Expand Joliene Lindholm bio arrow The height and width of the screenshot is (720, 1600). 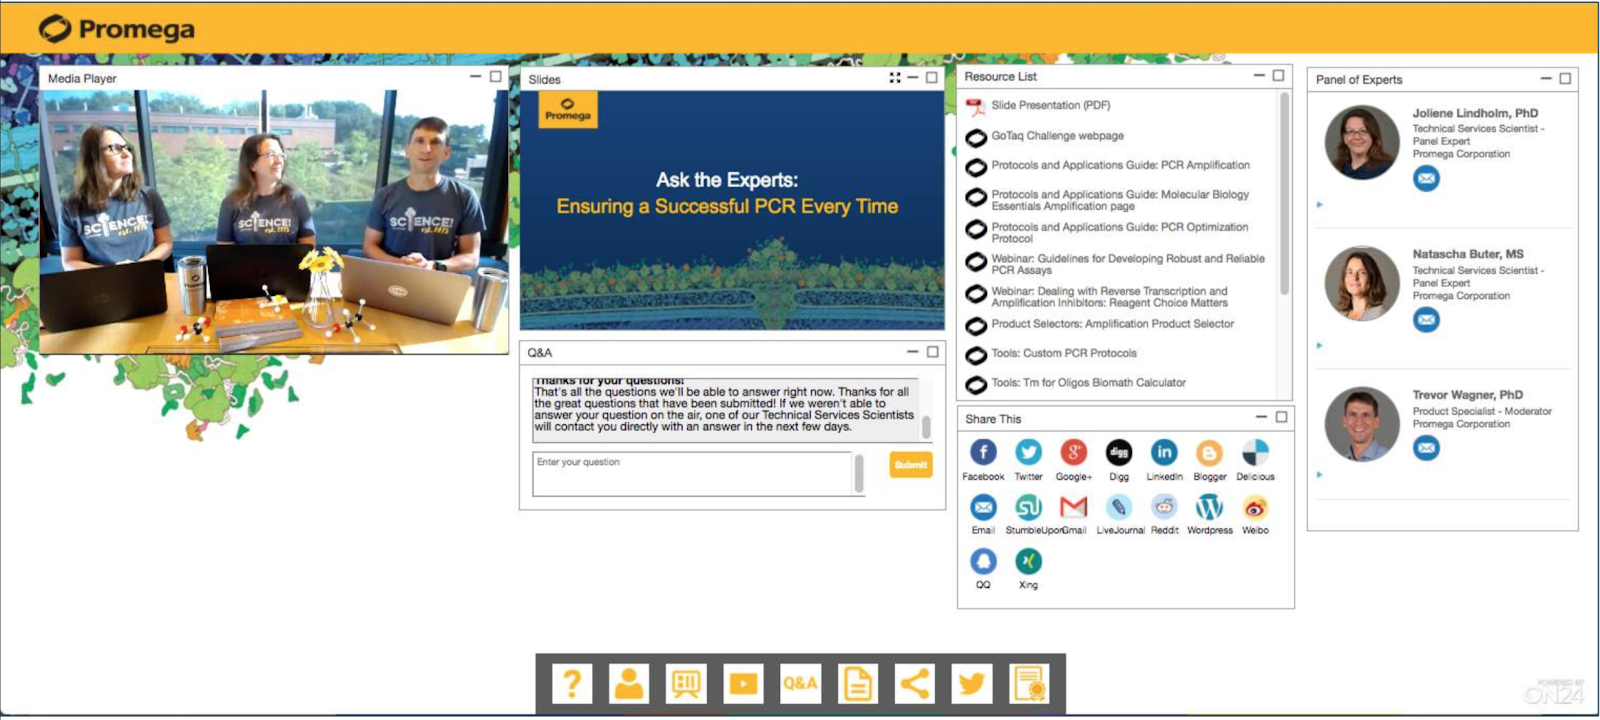pyautogui.click(x=1320, y=205)
